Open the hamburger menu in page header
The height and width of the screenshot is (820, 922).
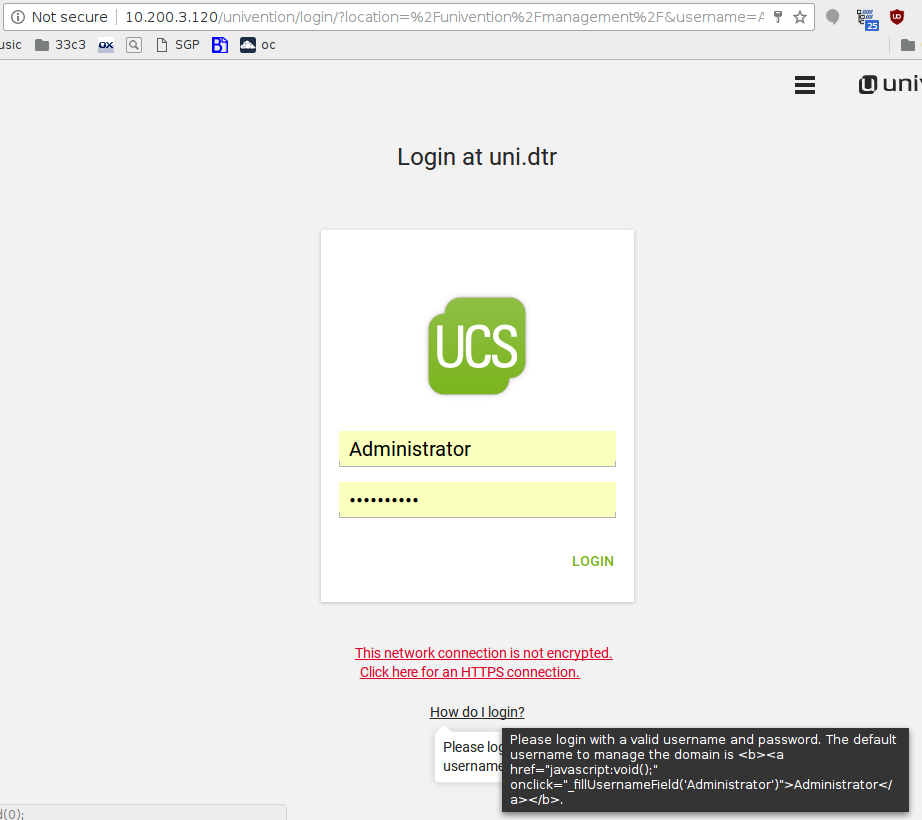(x=804, y=85)
